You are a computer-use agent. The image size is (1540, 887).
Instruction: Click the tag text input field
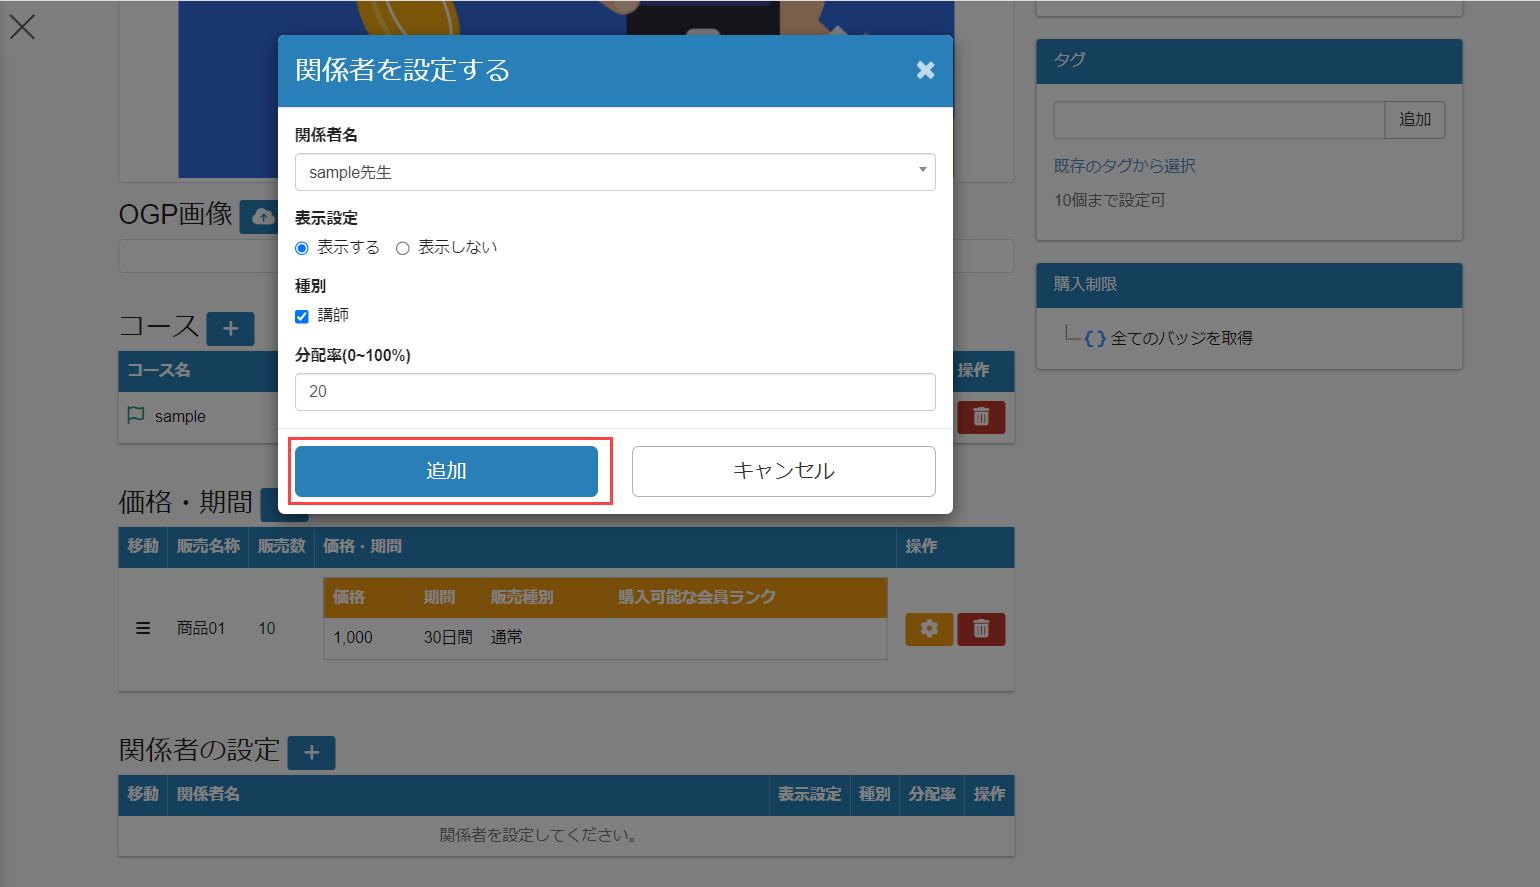(x=1218, y=120)
